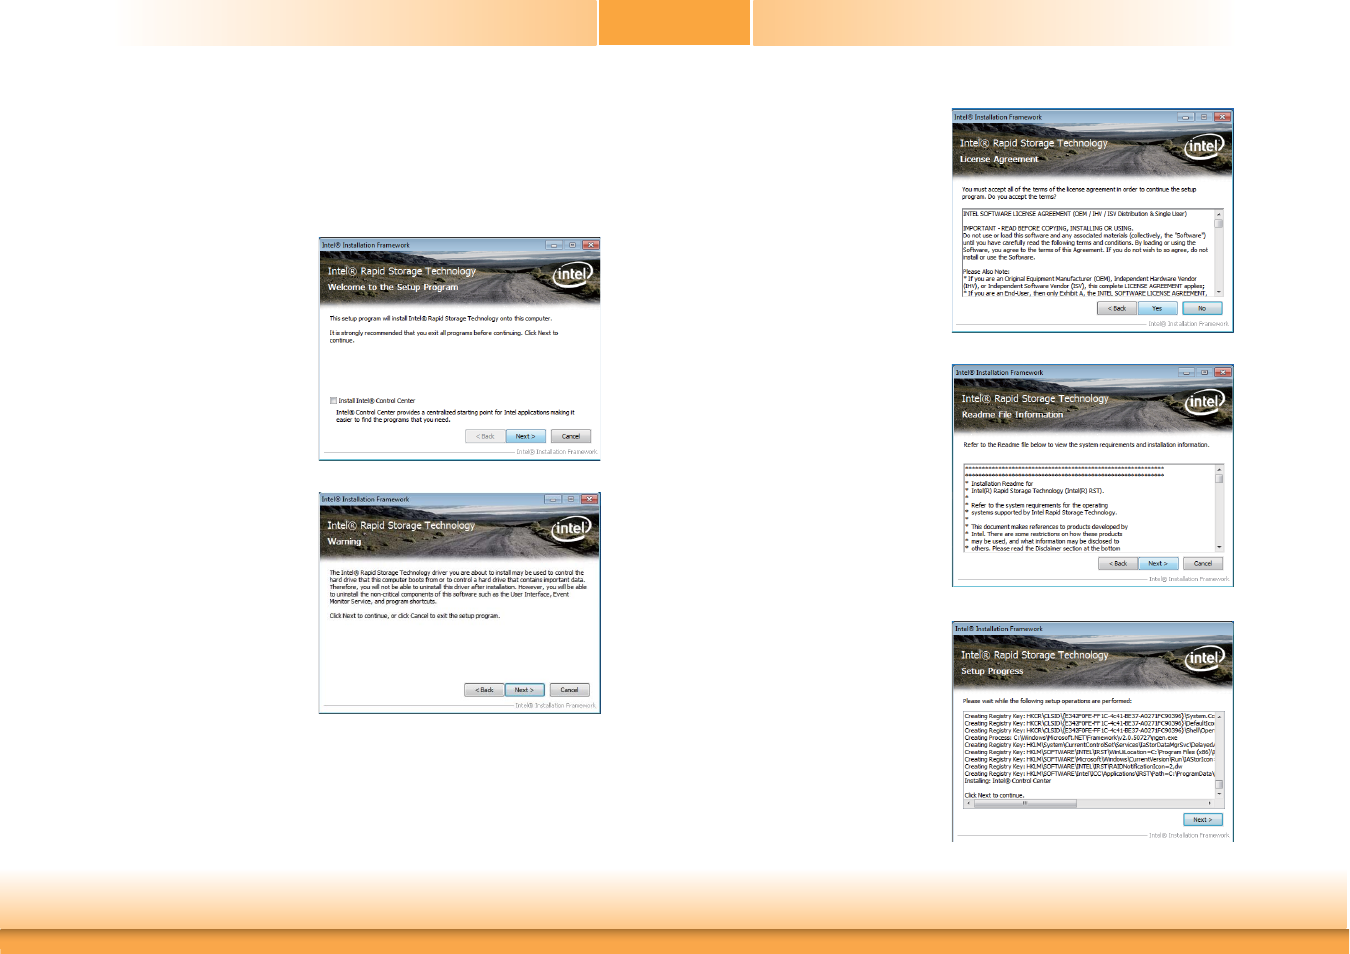Maximize the Readme File Information window
This screenshot has height=954, width=1350.
(1205, 372)
